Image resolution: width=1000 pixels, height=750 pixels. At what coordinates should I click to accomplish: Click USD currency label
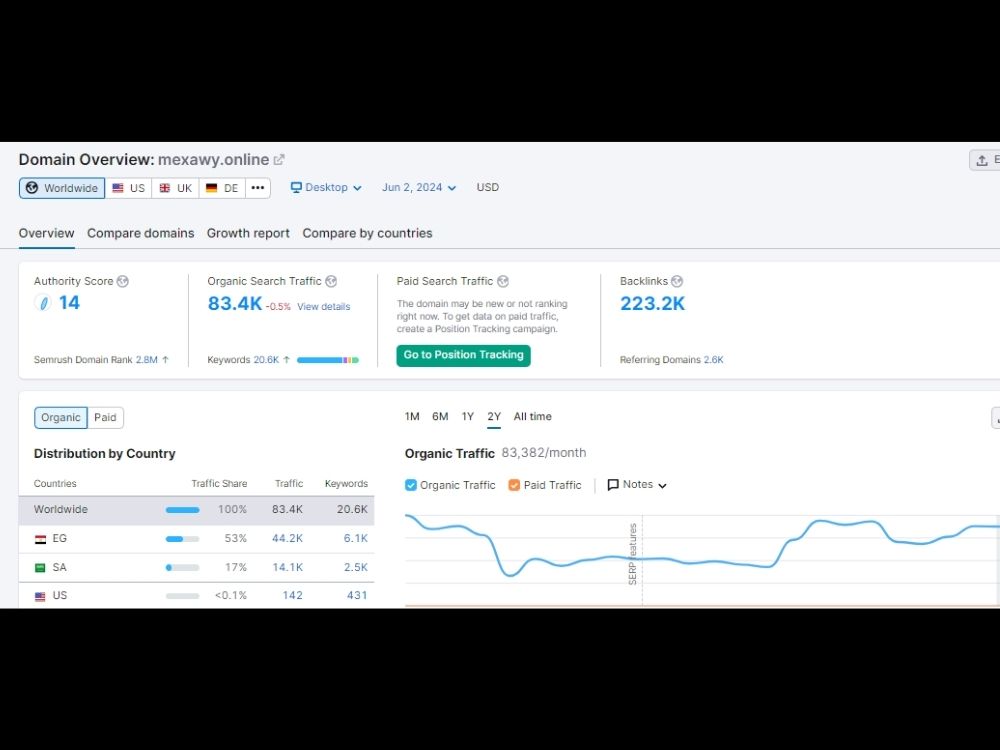(x=487, y=188)
